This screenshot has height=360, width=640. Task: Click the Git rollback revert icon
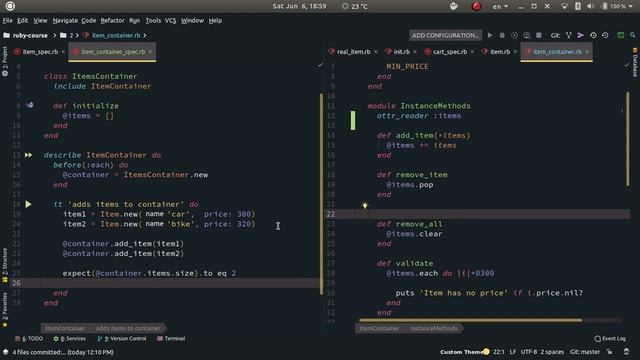click(x=605, y=36)
